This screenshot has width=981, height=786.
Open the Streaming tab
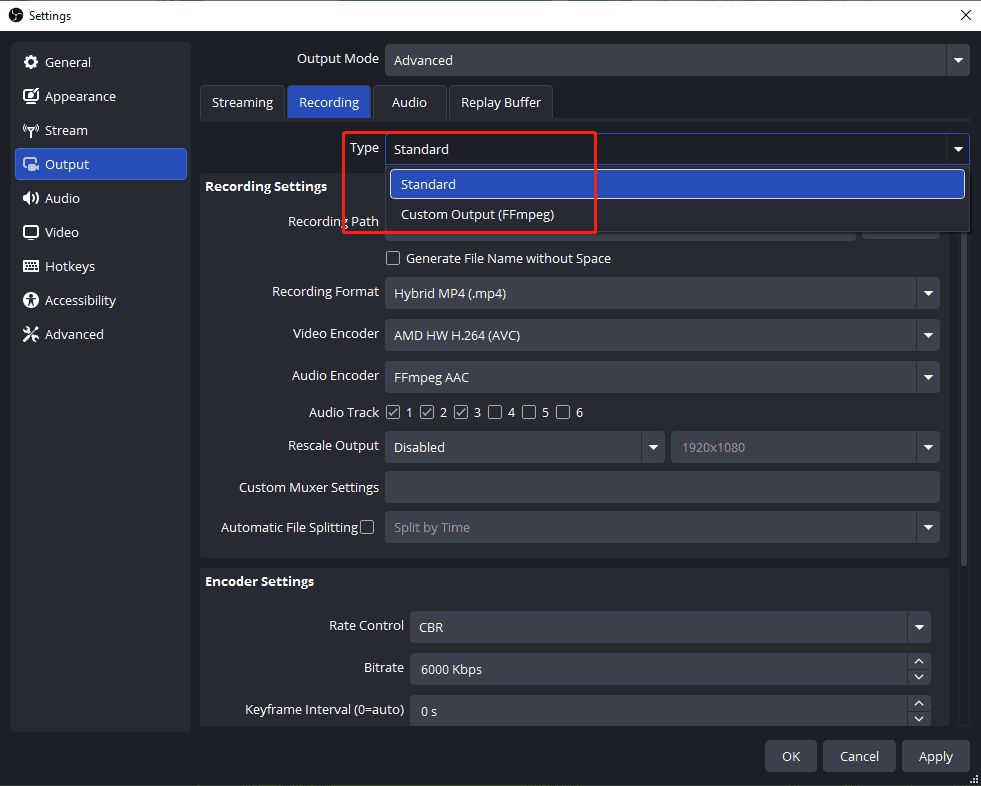click(x=242, y=102)
